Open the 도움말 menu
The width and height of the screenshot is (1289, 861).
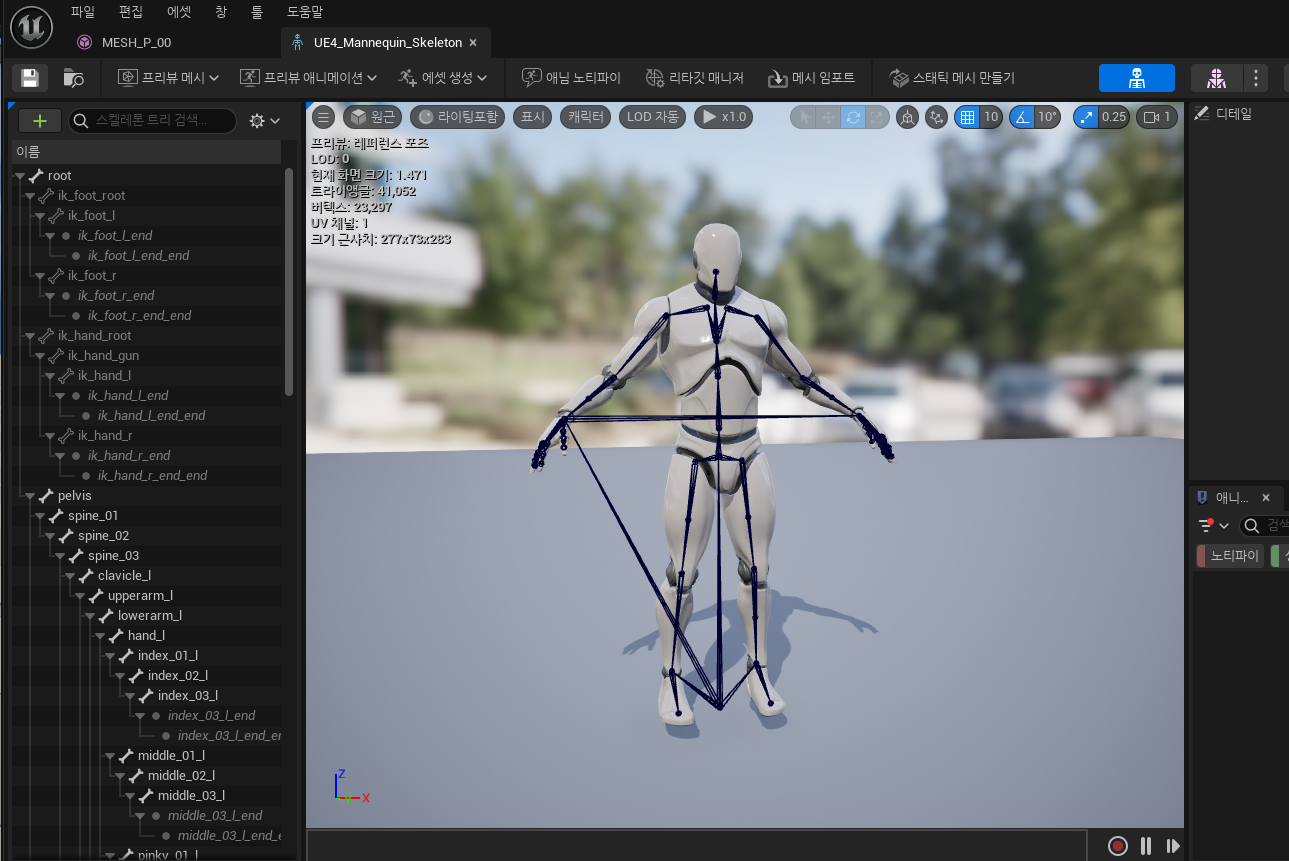[305, 12]
